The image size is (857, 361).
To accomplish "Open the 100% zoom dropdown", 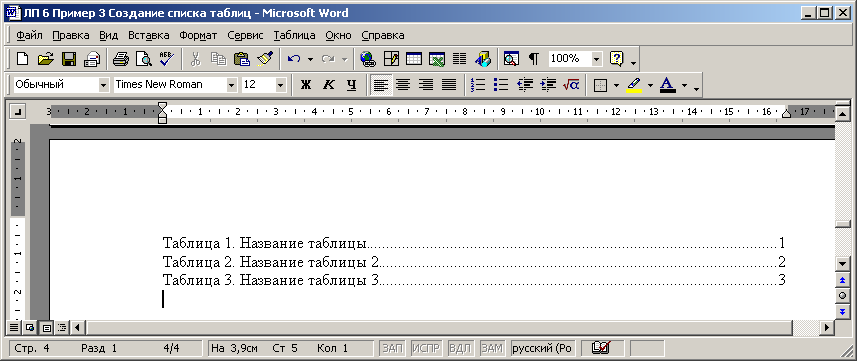I will tap(596, 59).
